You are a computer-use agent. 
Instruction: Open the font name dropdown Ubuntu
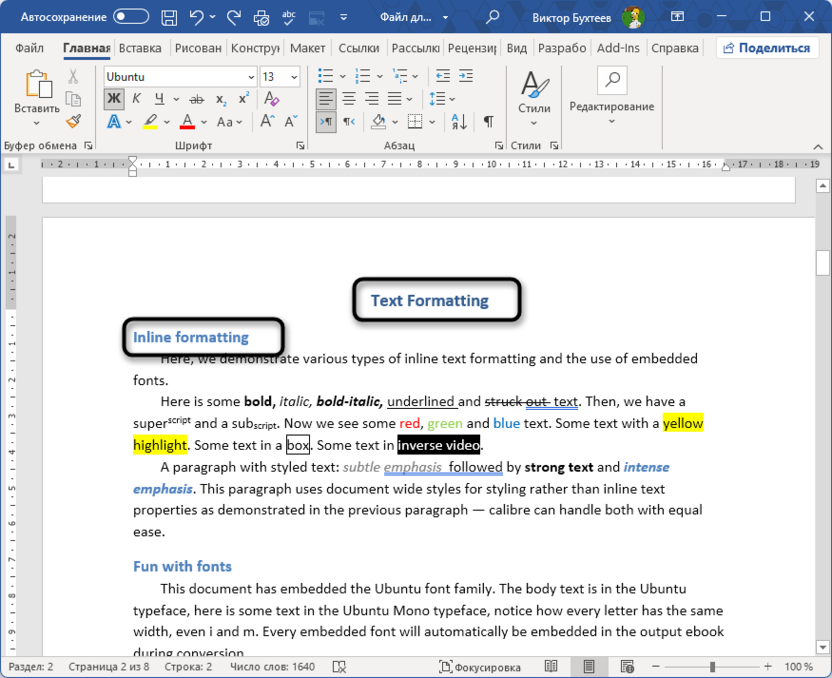[251, 77]
